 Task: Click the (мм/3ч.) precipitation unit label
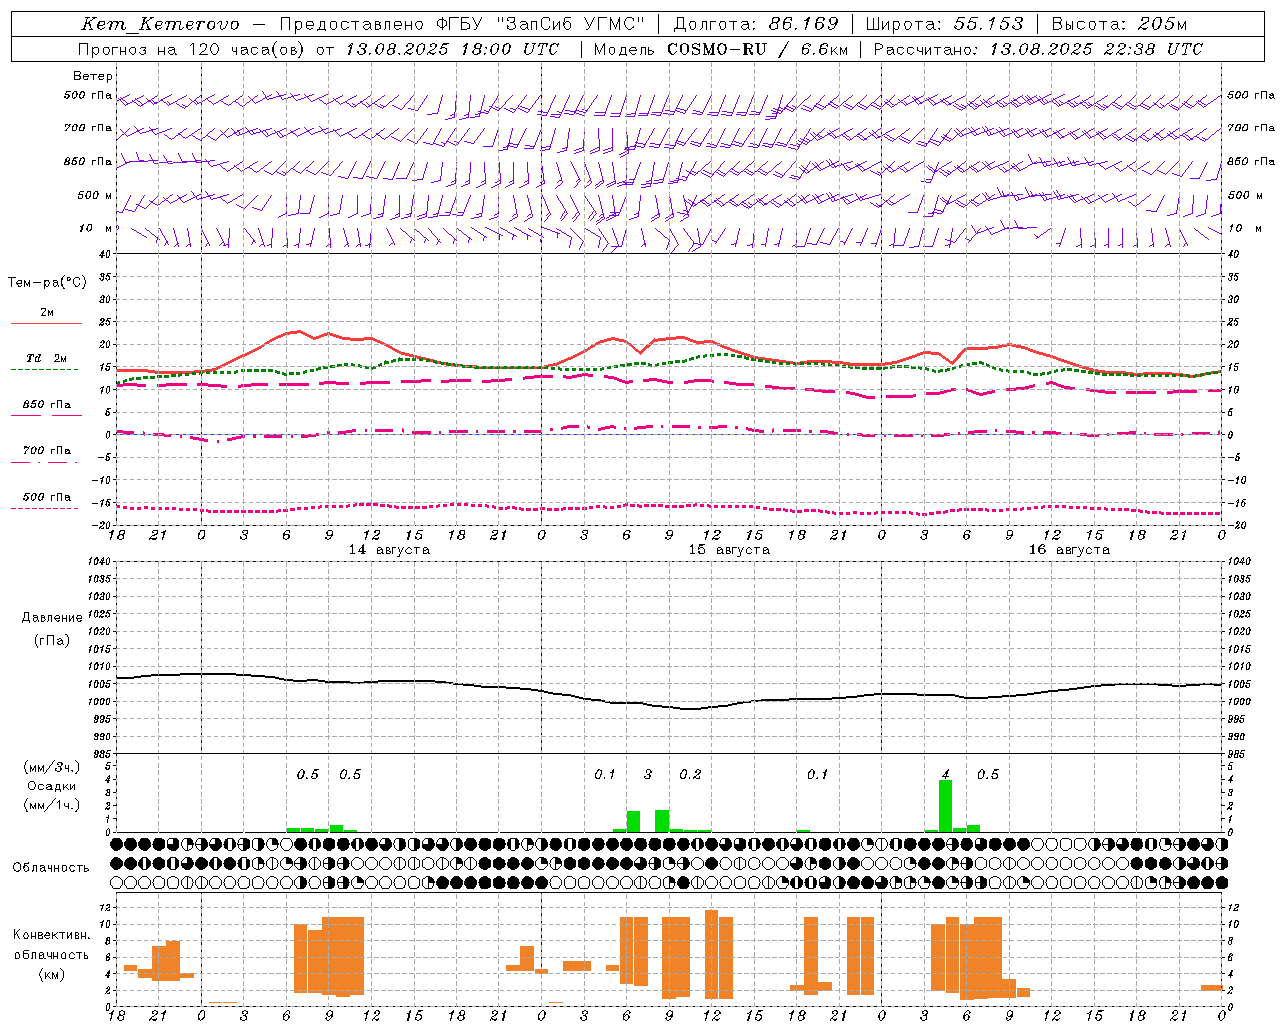pos(51,767)
